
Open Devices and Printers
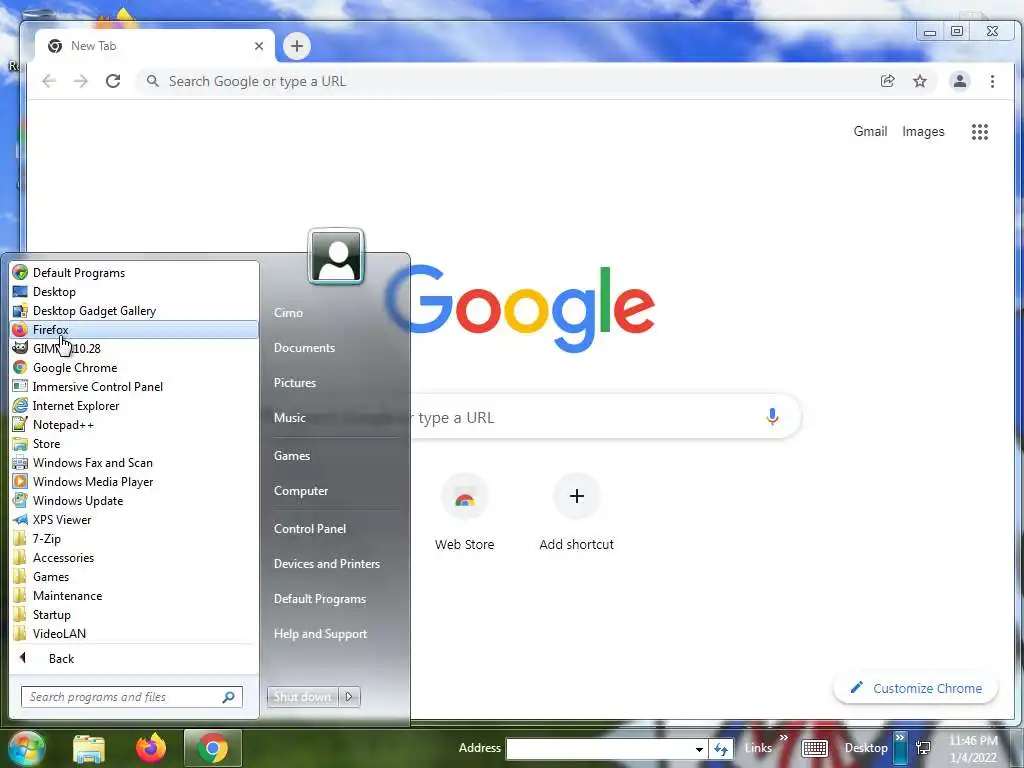[x=327, y=564]
